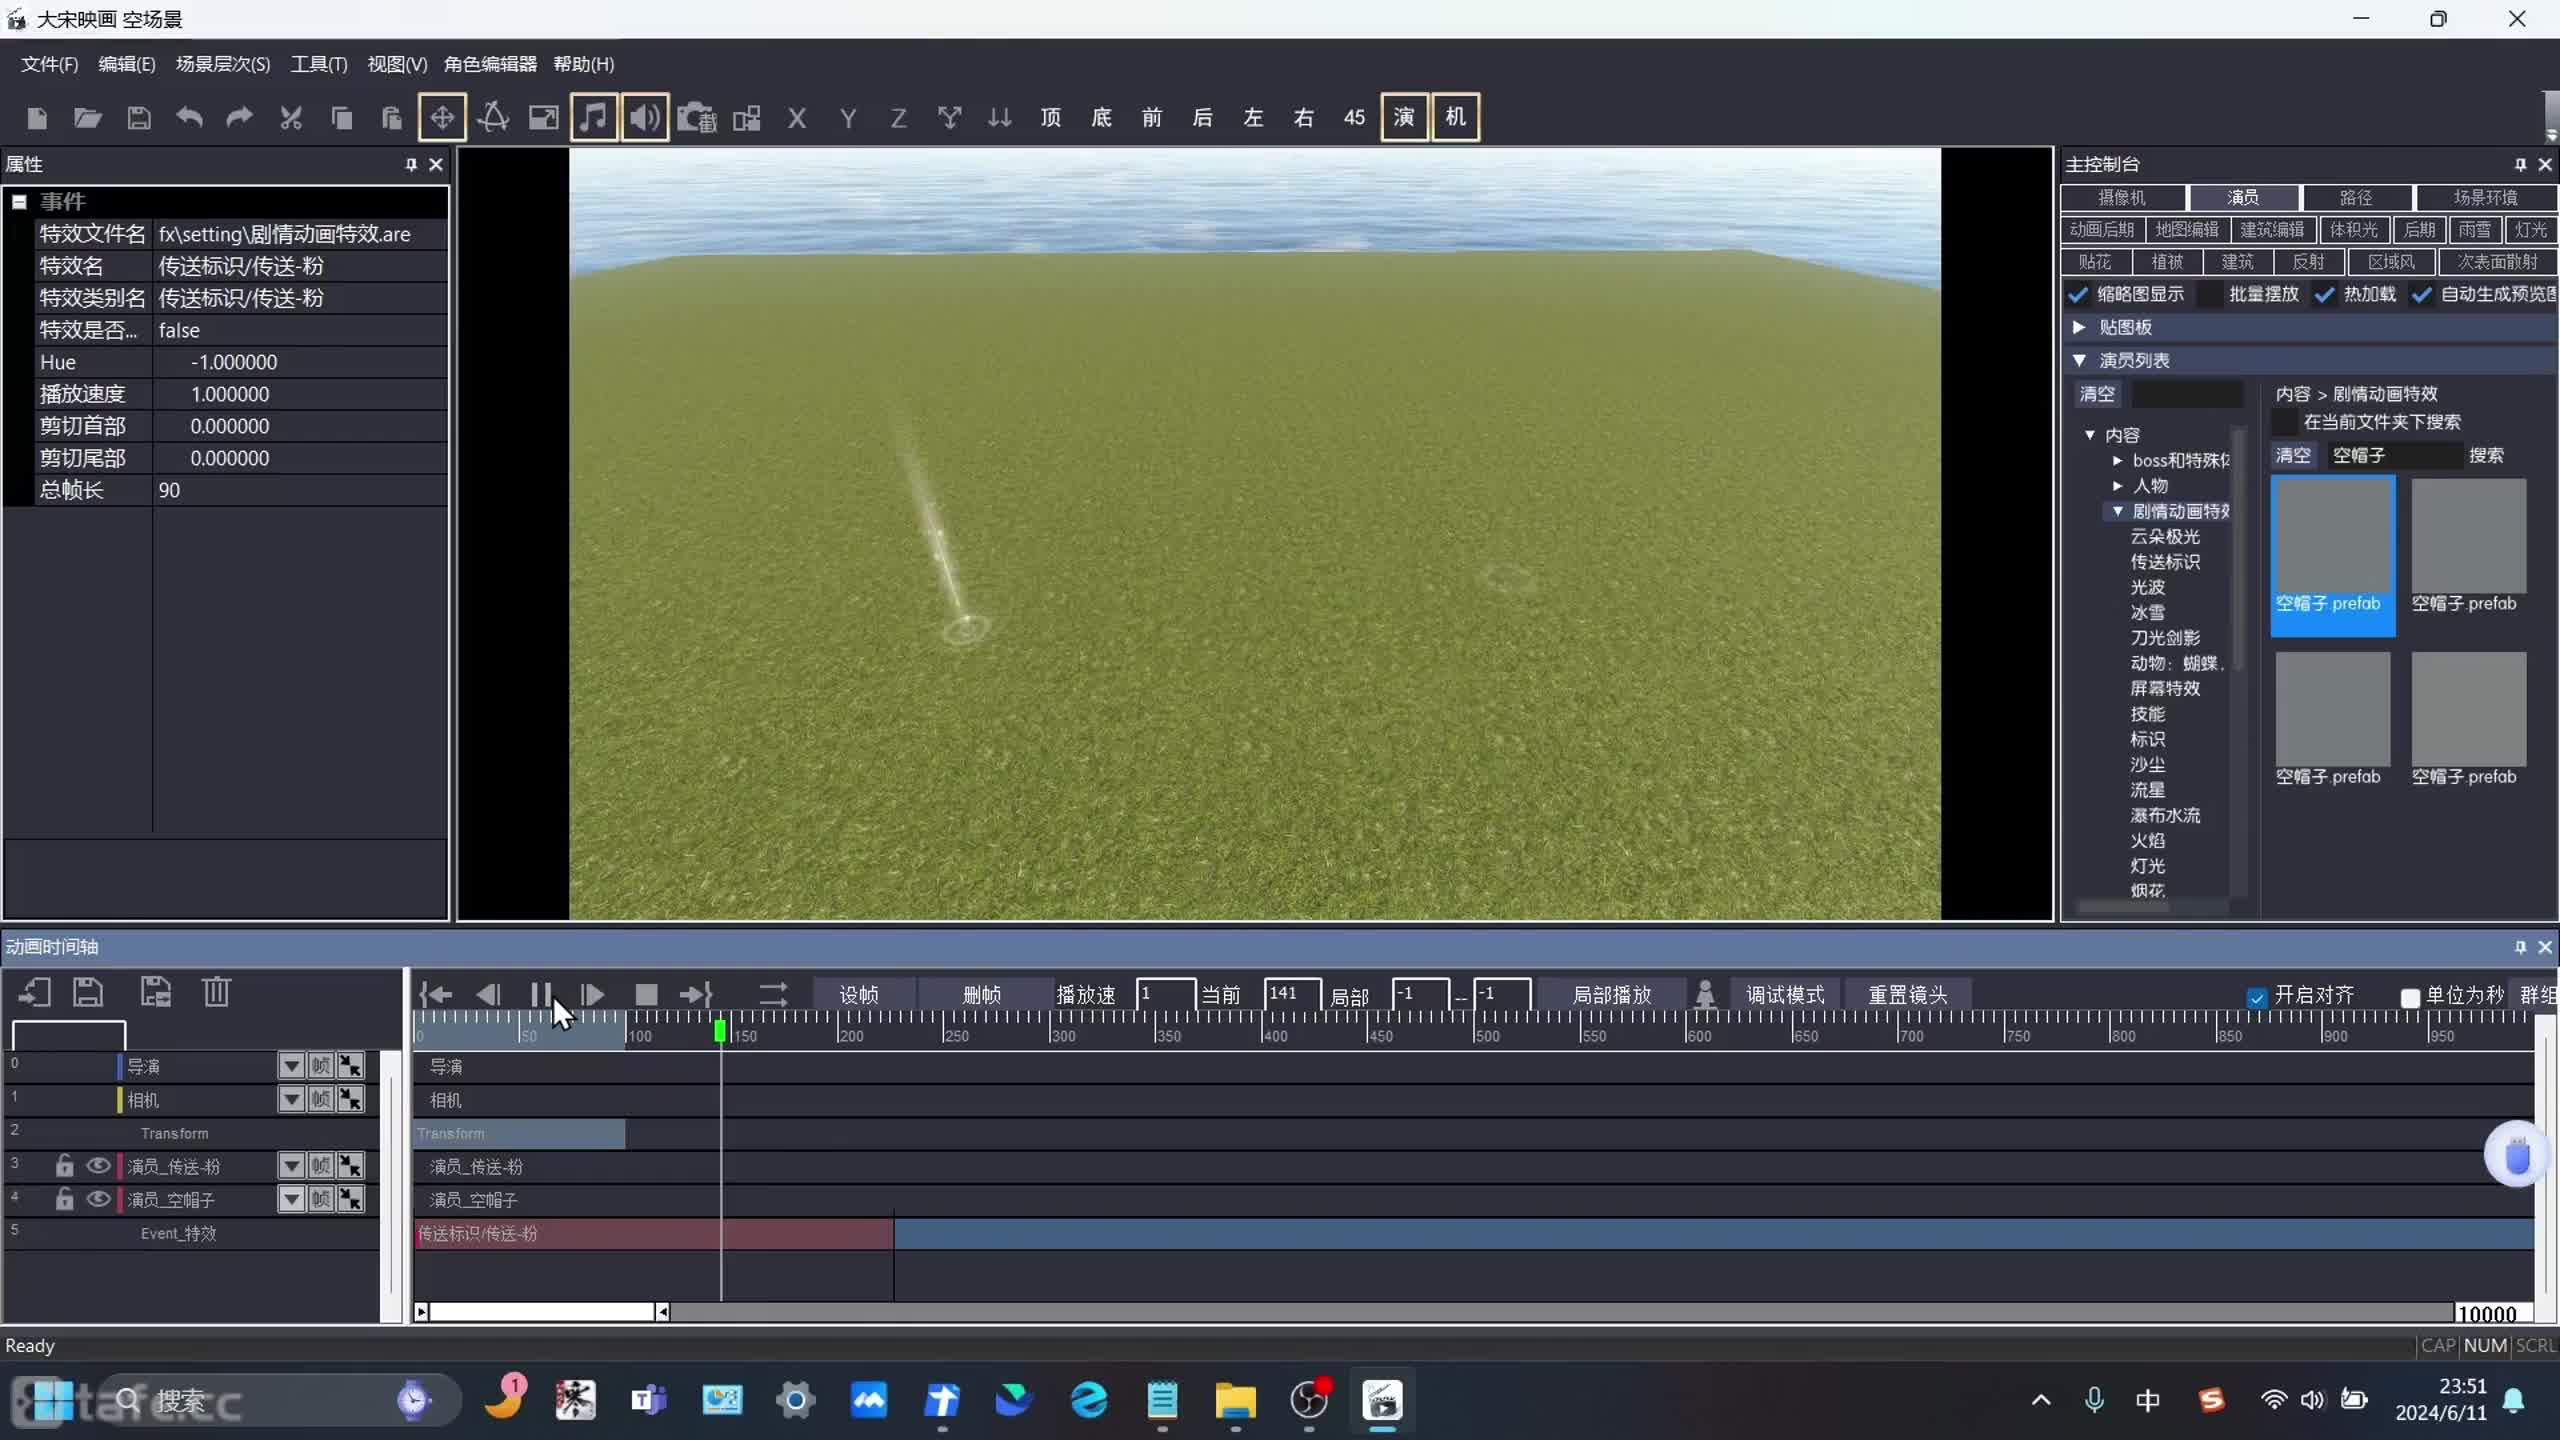Toggle lock on 演员_空帽子 track

point(64,1199)
